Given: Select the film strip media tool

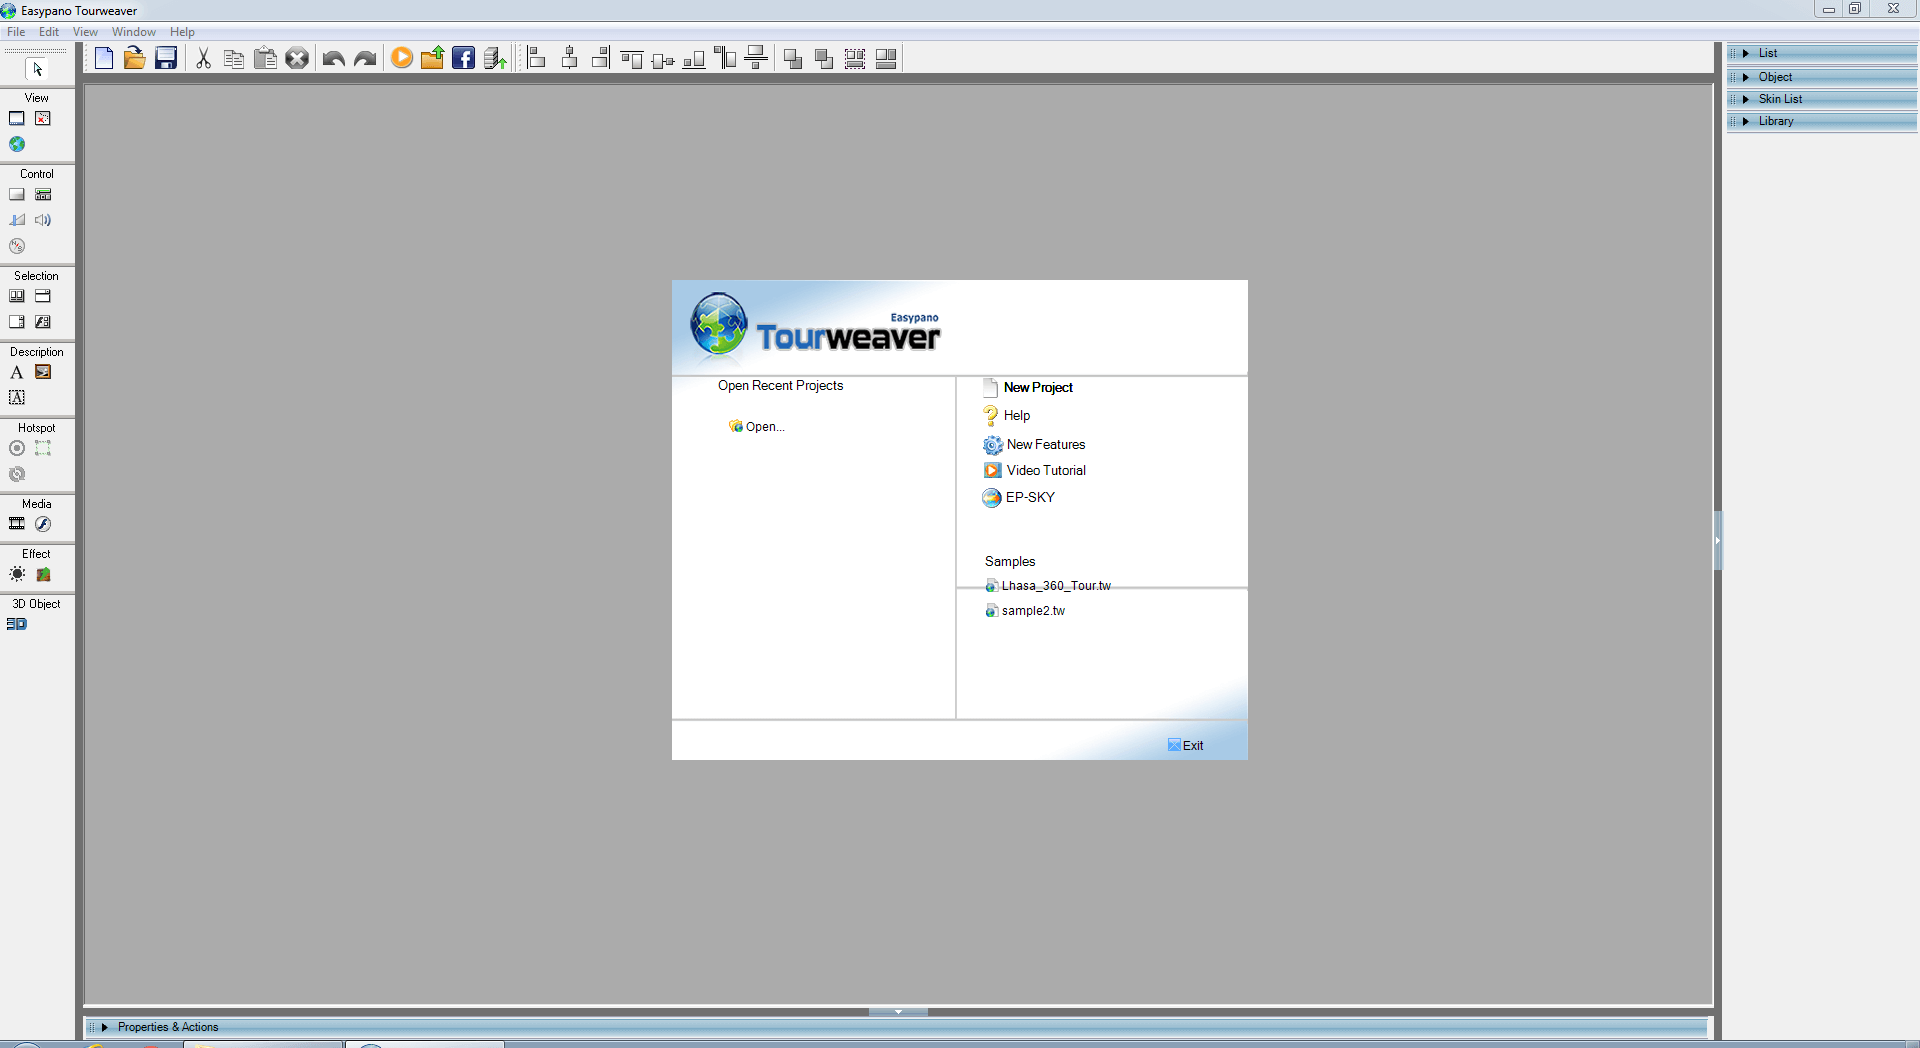Looking at the screenshot, I should point(17,524).
